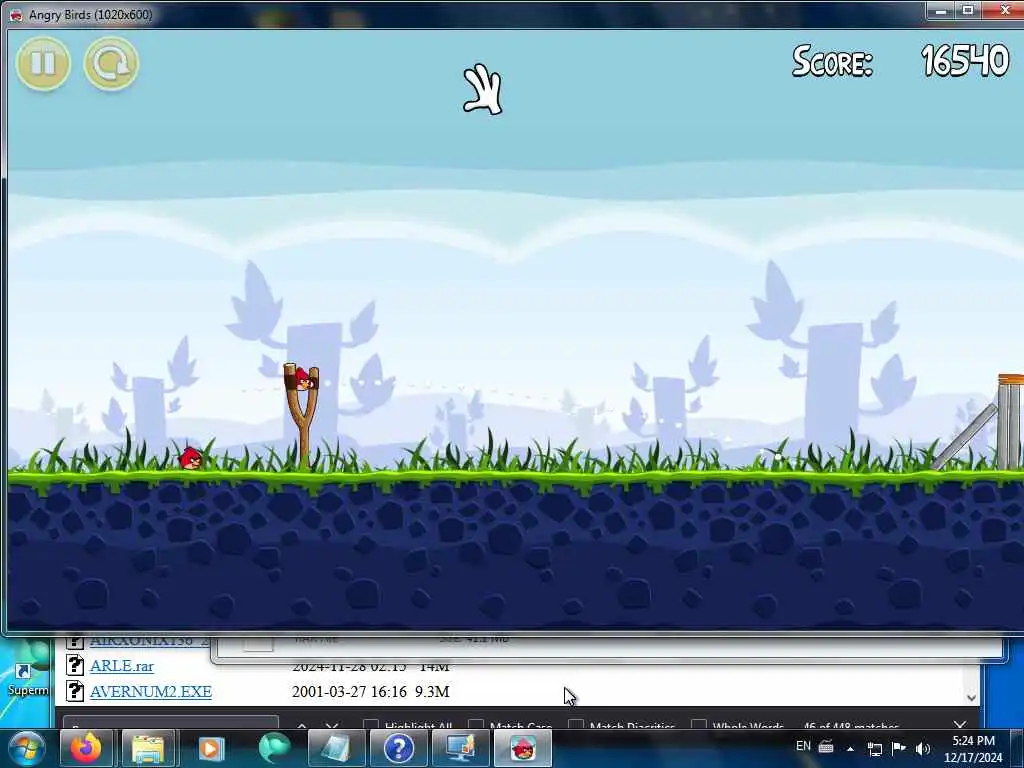1024x768 pixels.
Task: Pause the Angry Birds game
Action: [x=43, y=63]
